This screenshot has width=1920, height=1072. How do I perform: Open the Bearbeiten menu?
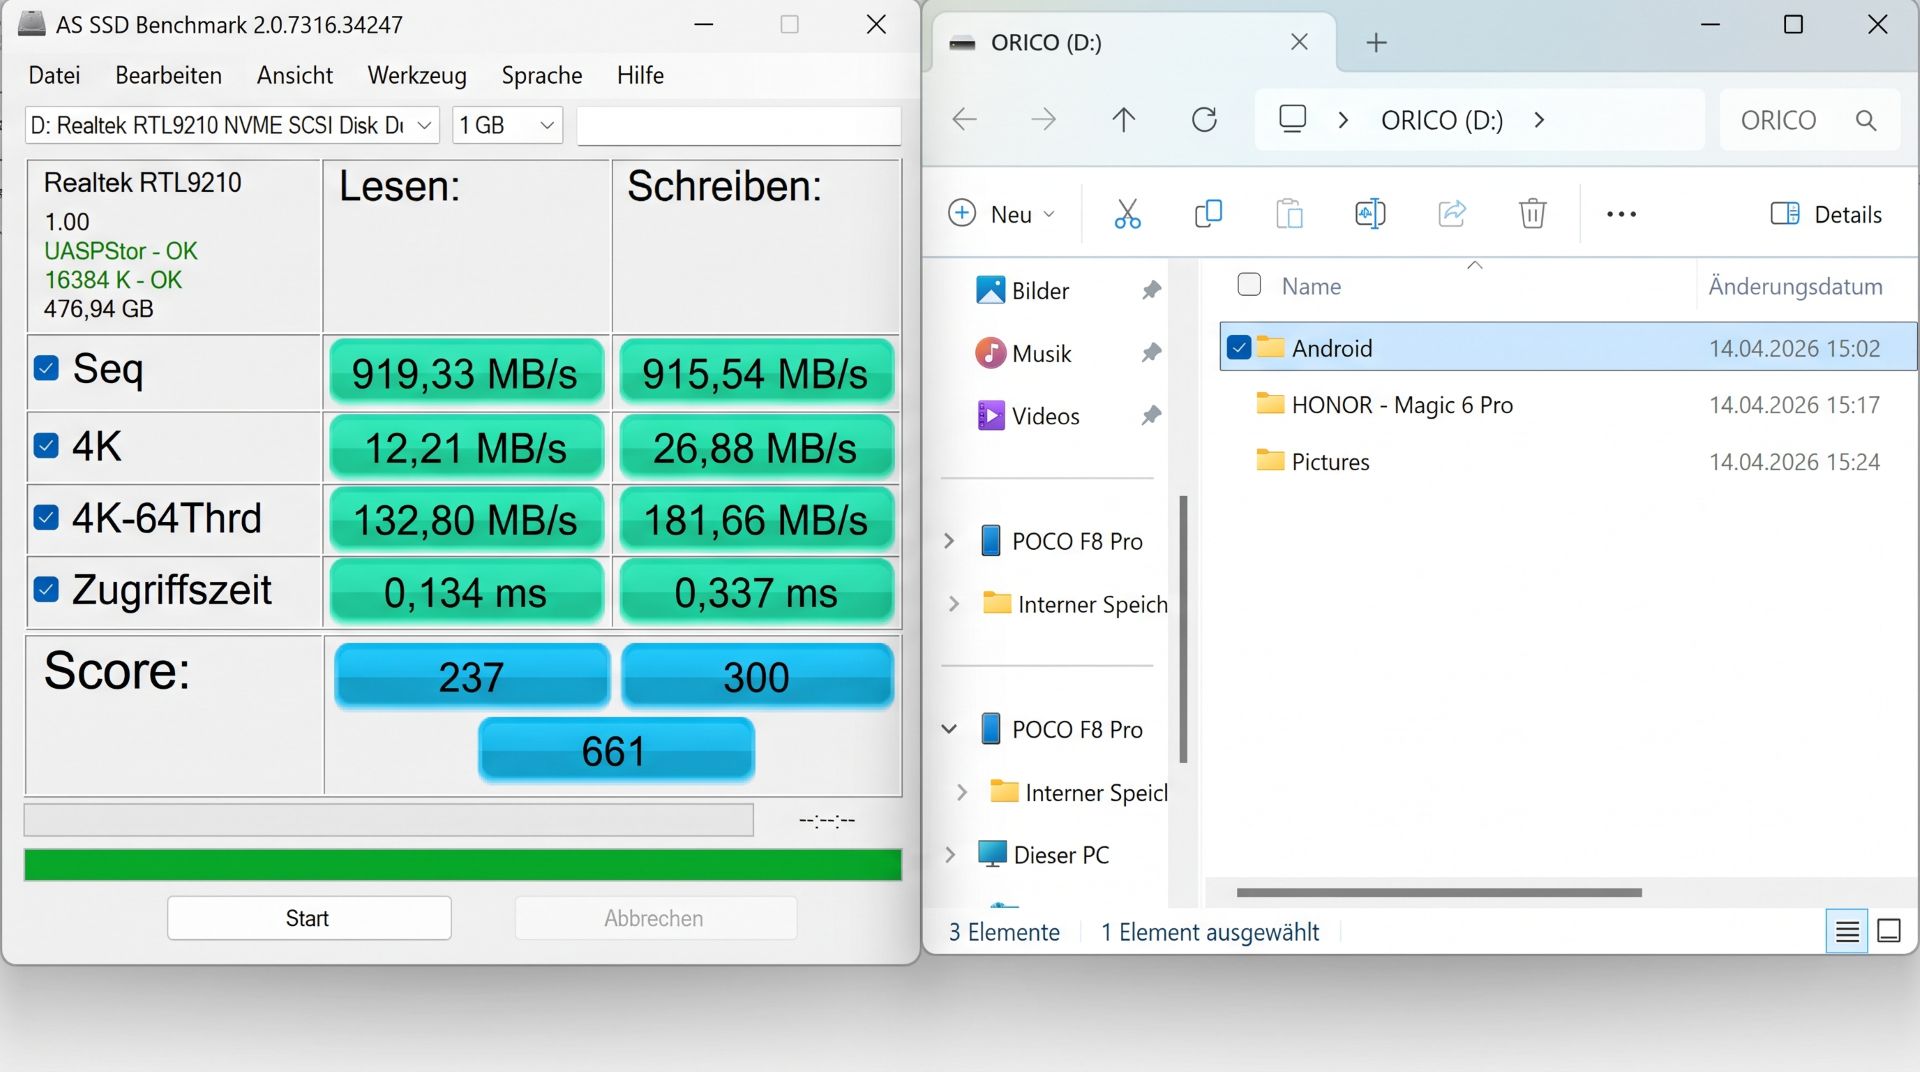(x=168, y=75)
